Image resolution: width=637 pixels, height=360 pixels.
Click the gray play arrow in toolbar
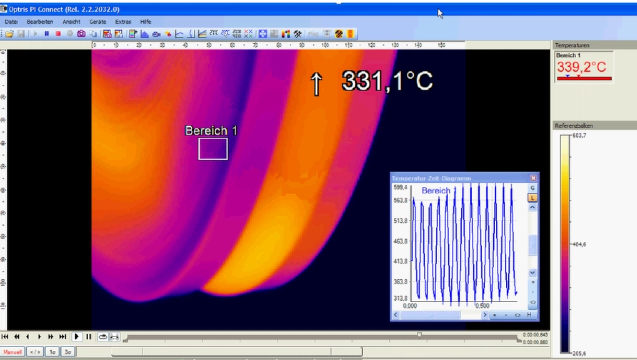(x=35, y=34)
